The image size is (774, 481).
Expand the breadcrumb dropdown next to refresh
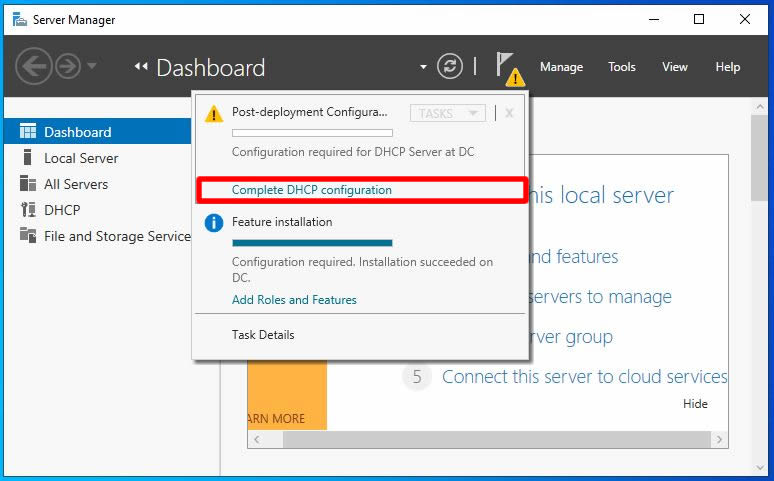pyautogui.click(x=423, y=67)
